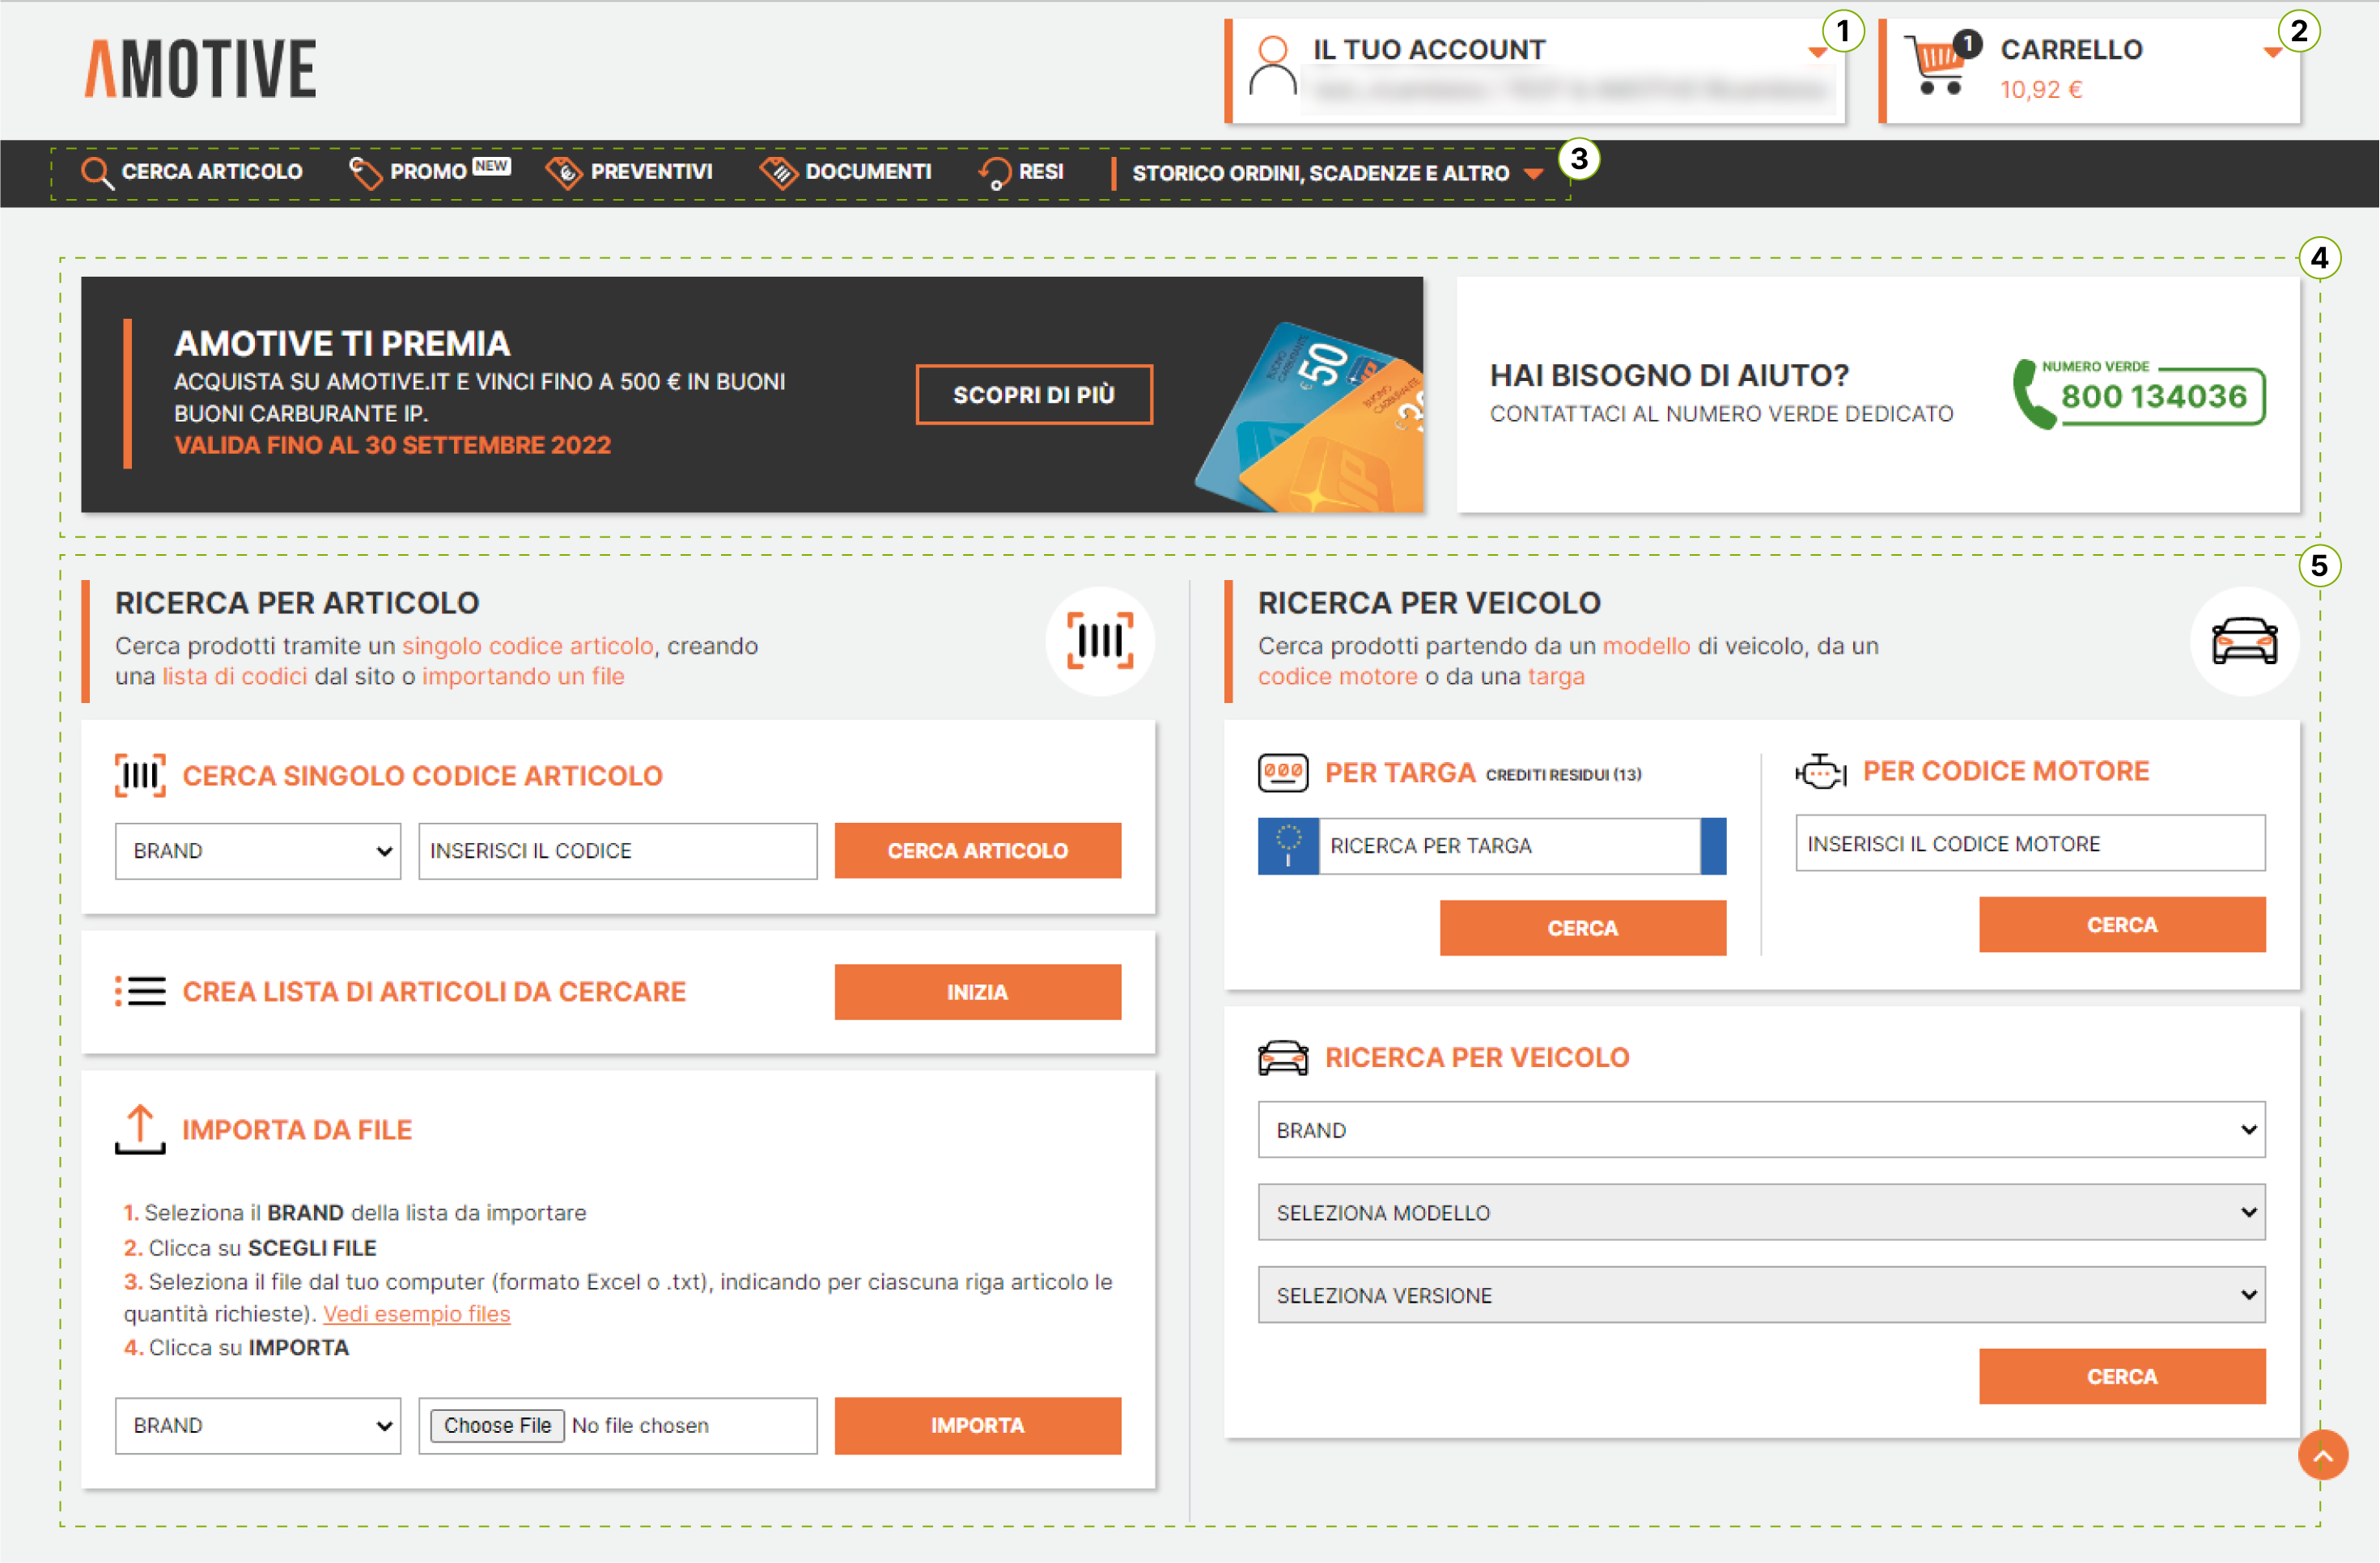The height and width of the screenshot is (1563, 2380).
Task: Open the Promo menu item
Action: click(x=428, y=172)
